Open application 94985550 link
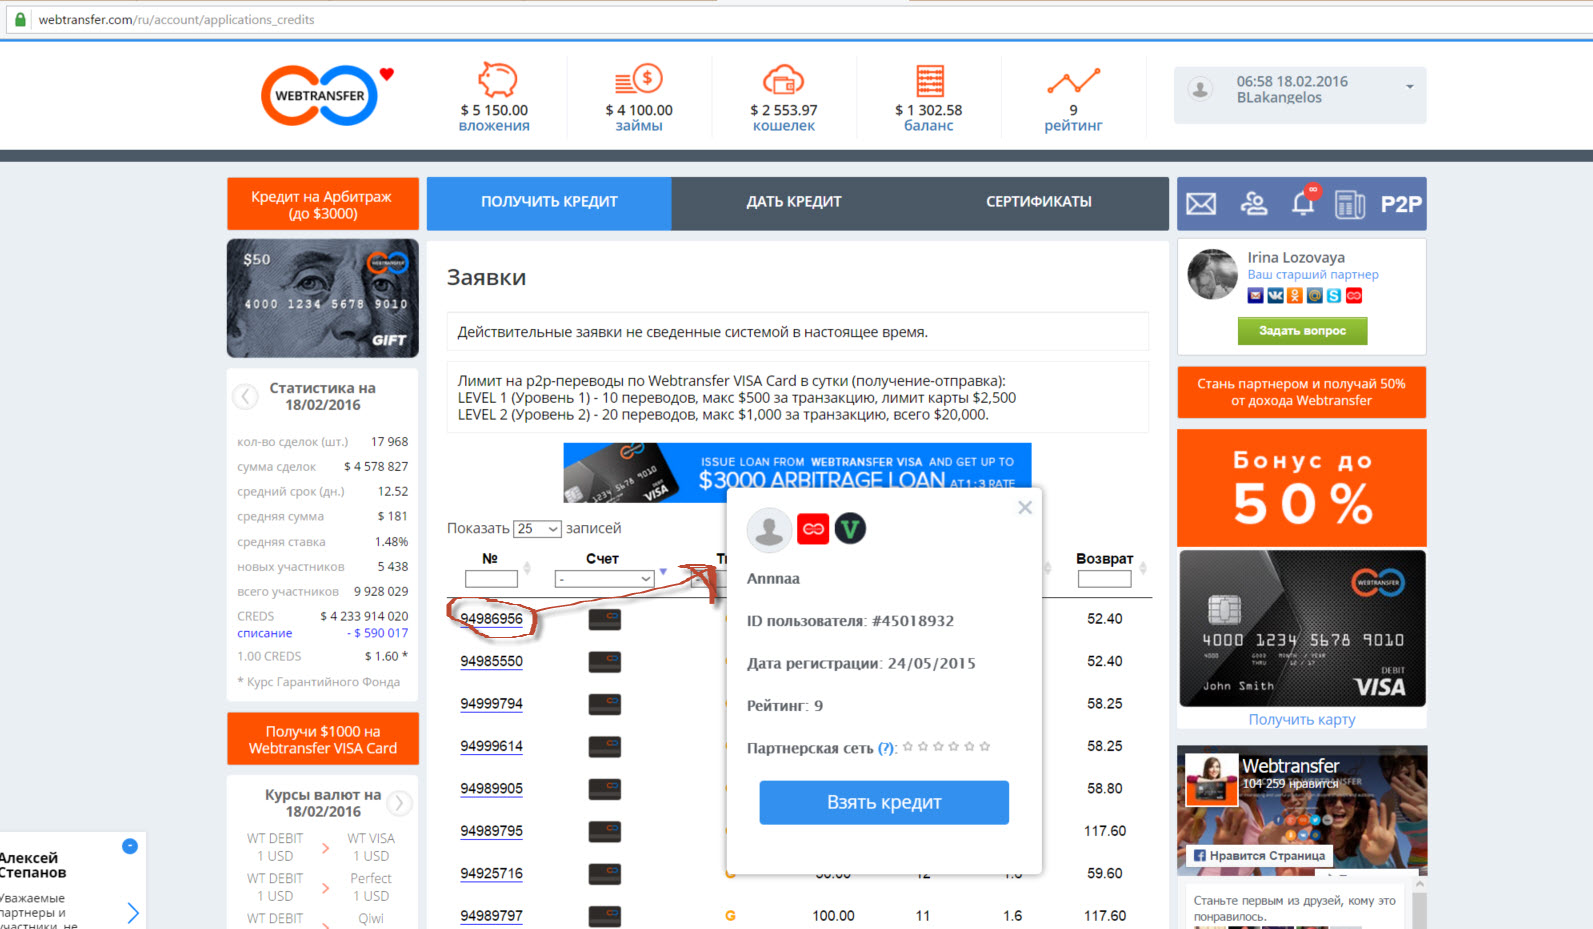Image resolution: width=1593 pixels, height=929 pixels. [x=491, y=661]
